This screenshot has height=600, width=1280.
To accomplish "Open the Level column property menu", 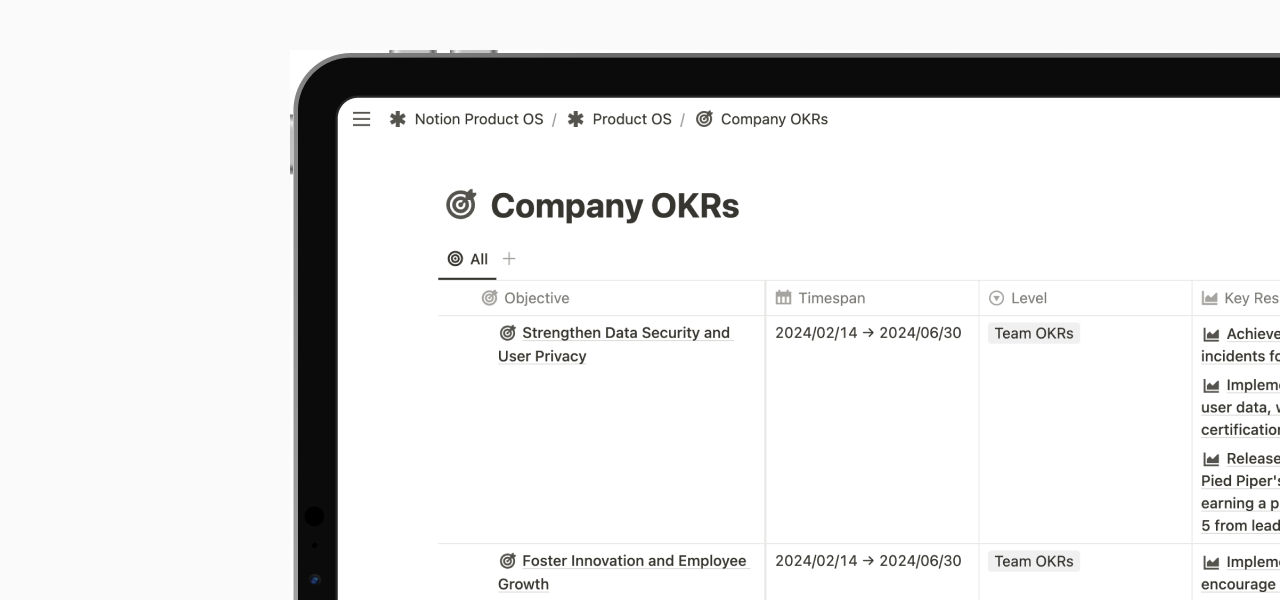I will [1027, 297].
